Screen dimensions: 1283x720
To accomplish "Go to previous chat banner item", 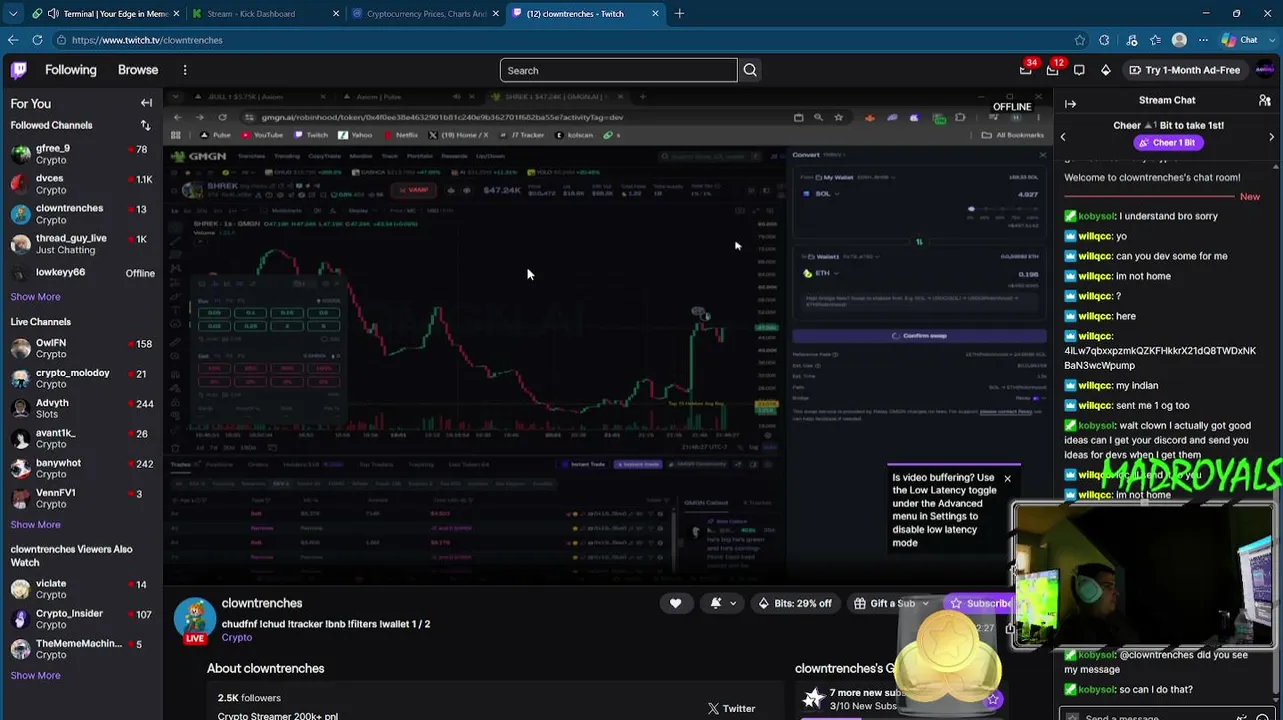I will (1063, 137).
